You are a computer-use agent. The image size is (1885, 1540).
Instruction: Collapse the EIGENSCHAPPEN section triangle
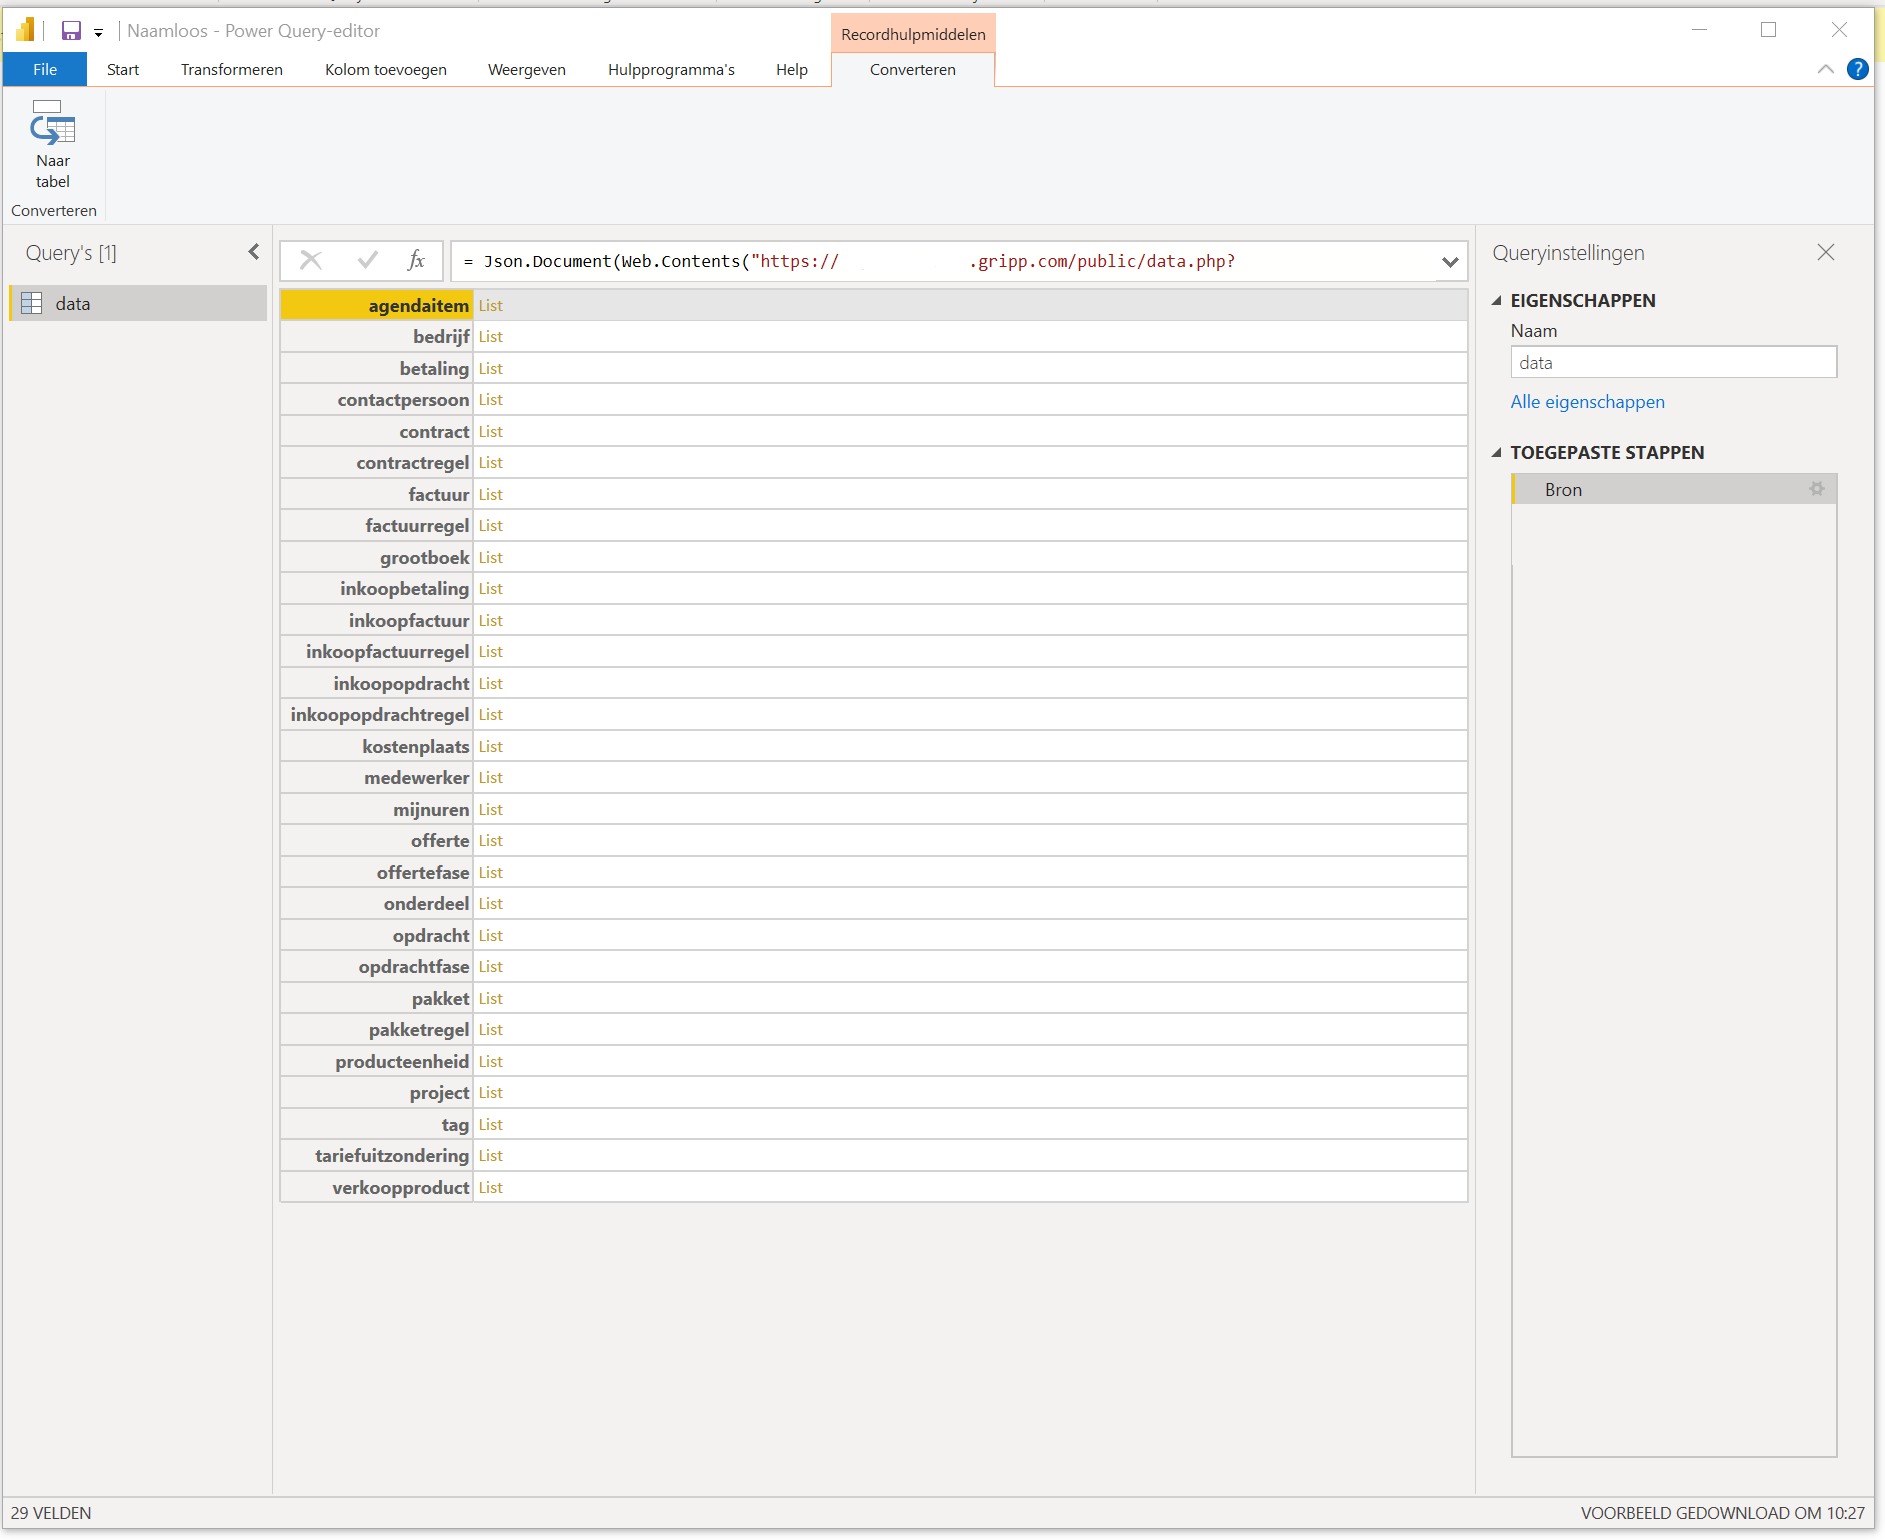click(1497, 300)
